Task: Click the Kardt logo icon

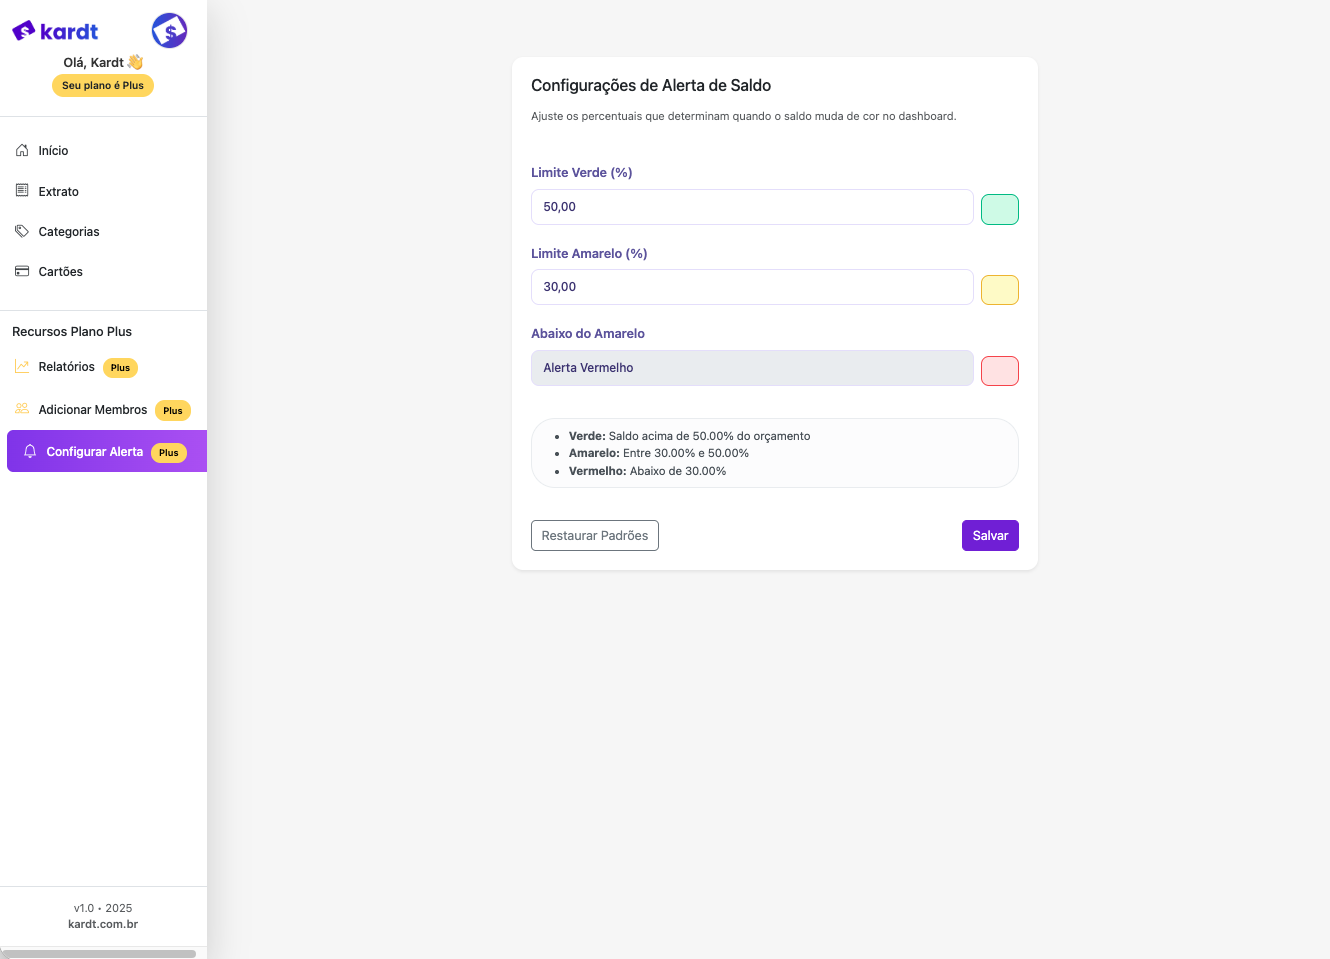Action: pos(24,31)
